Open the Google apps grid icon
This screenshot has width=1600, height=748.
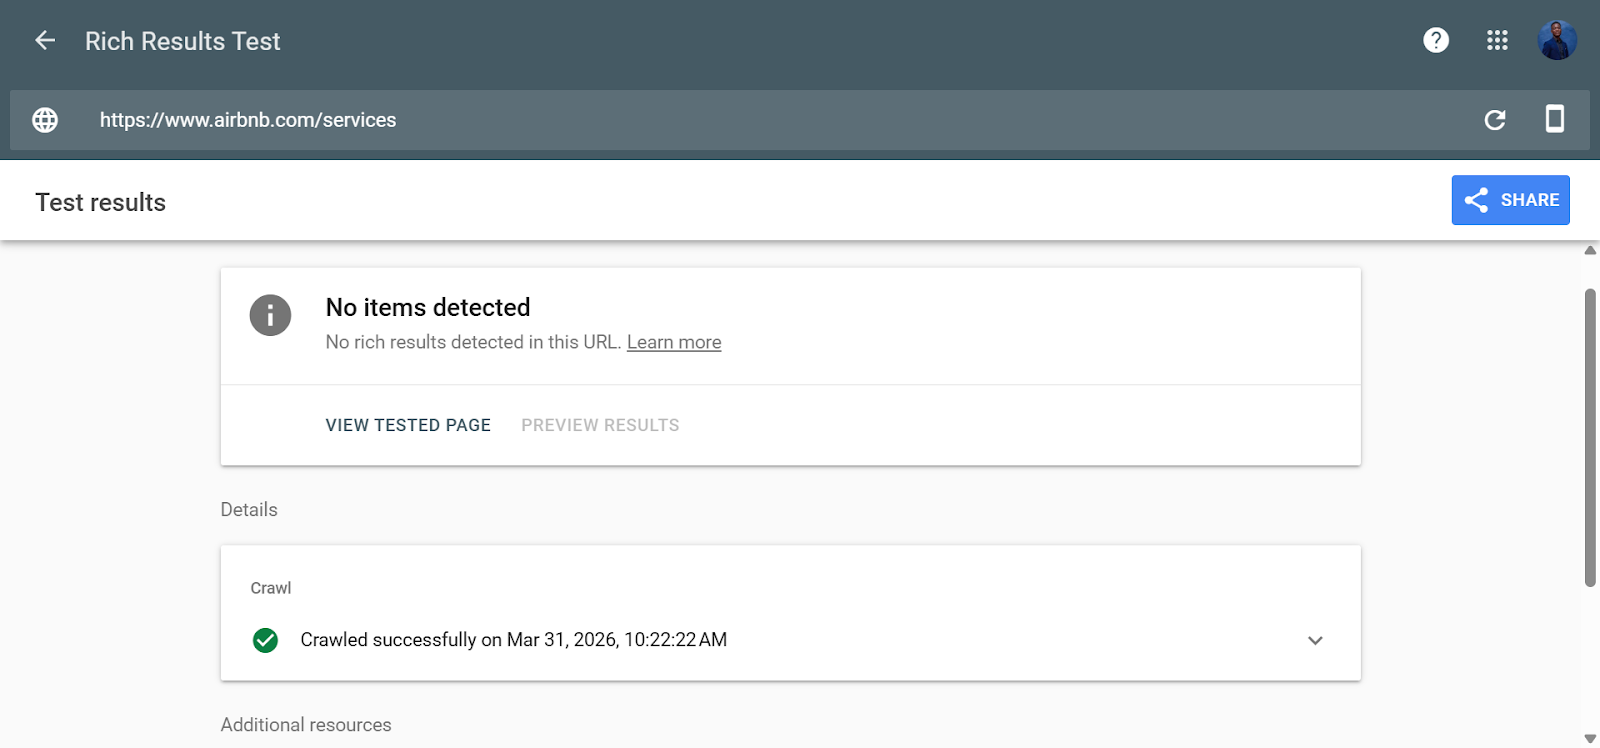click(1496, 40)
